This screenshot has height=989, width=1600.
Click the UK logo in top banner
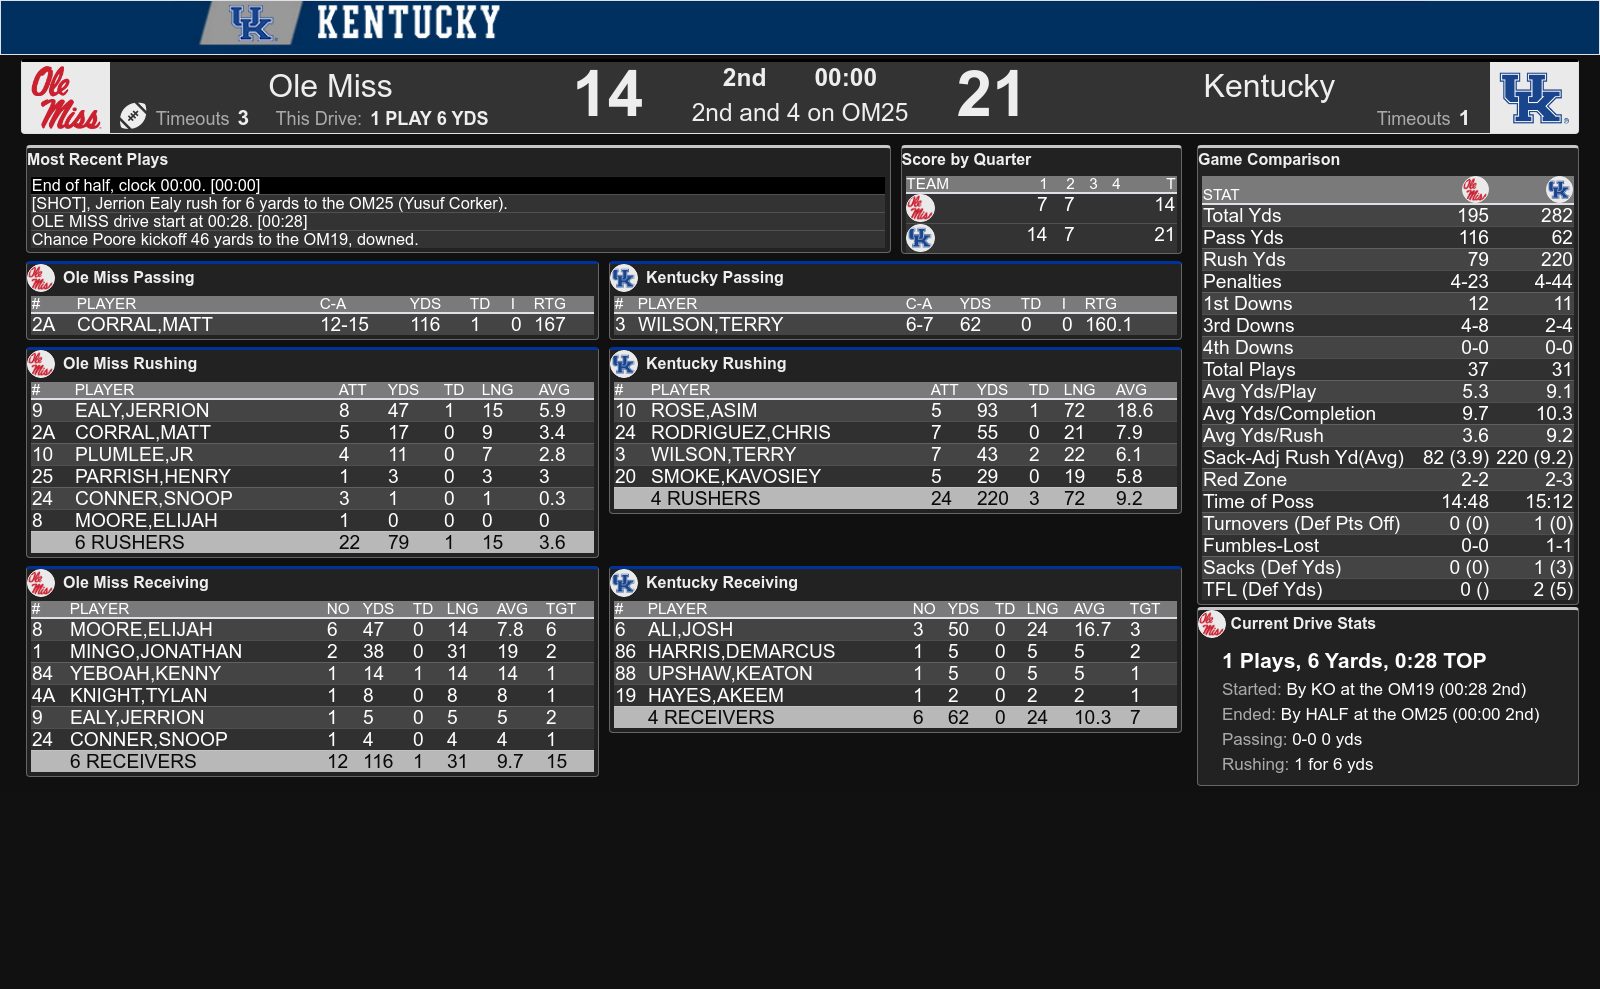pyautogui.click(x=251, y=23)
